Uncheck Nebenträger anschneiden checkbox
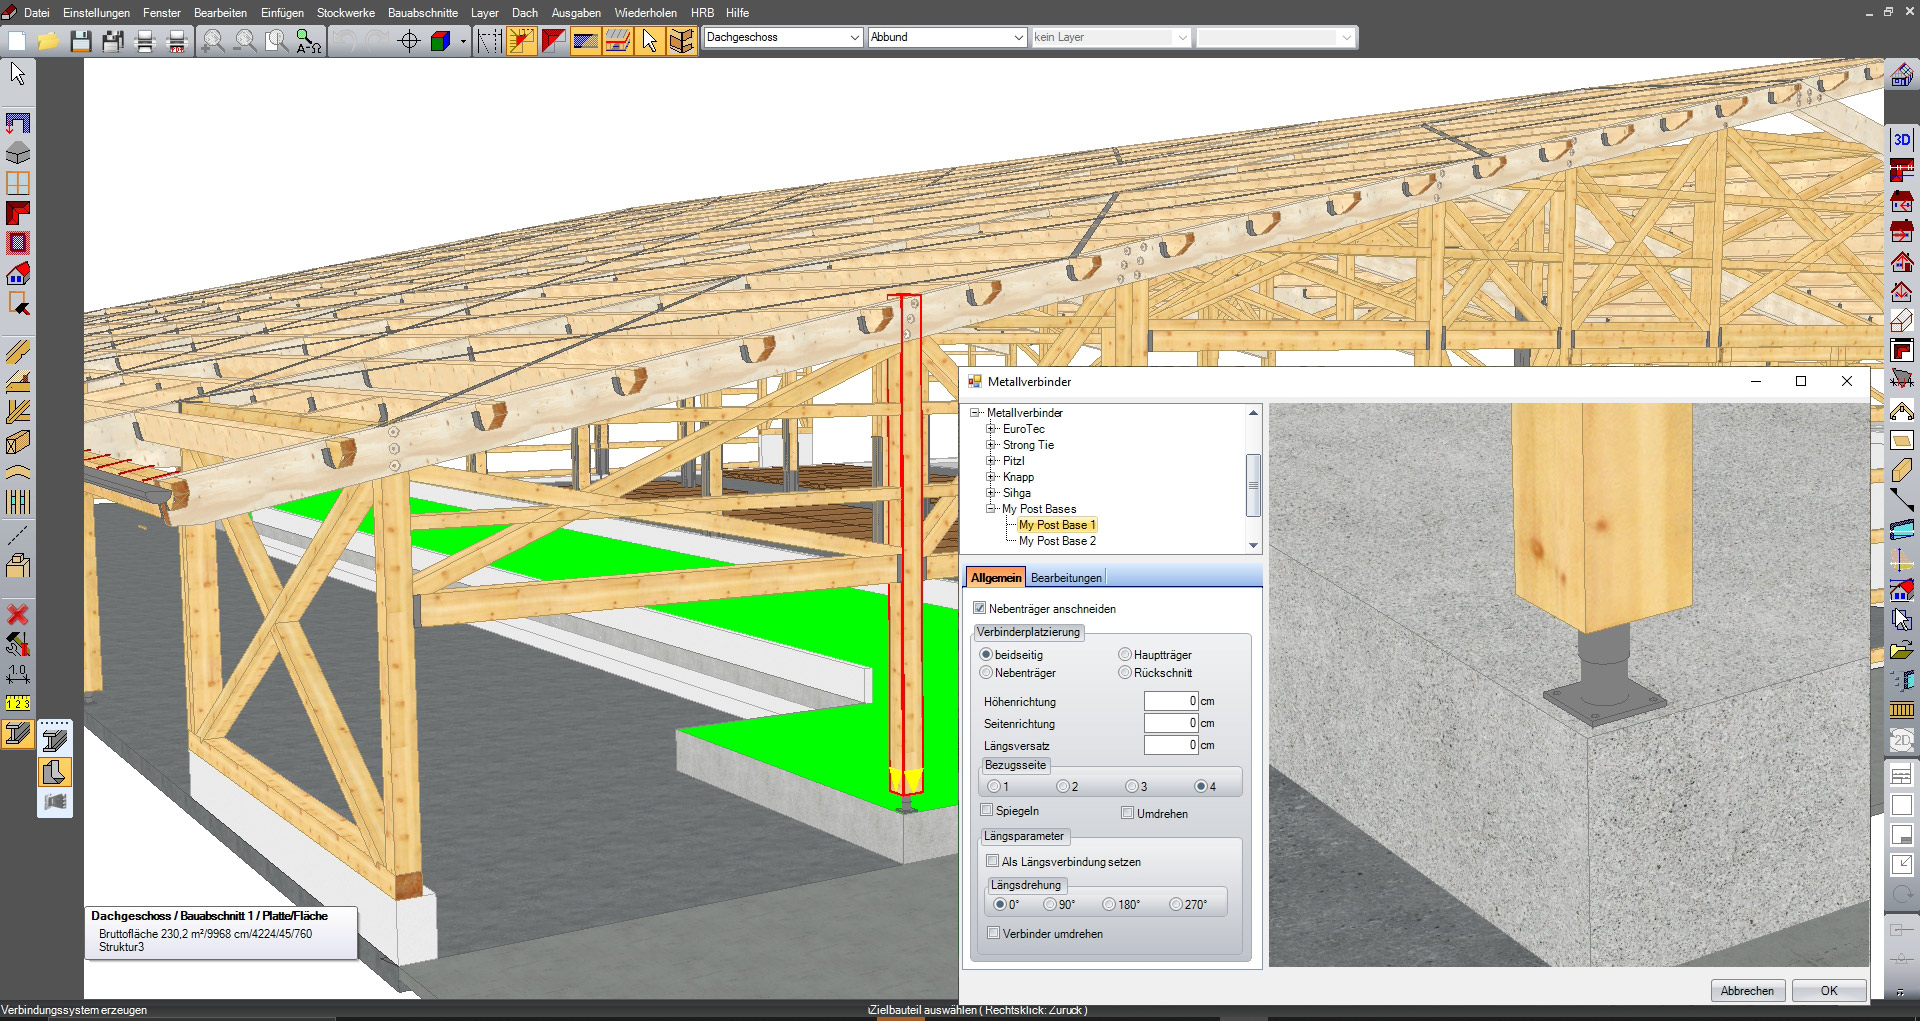 tap(980, 608)
